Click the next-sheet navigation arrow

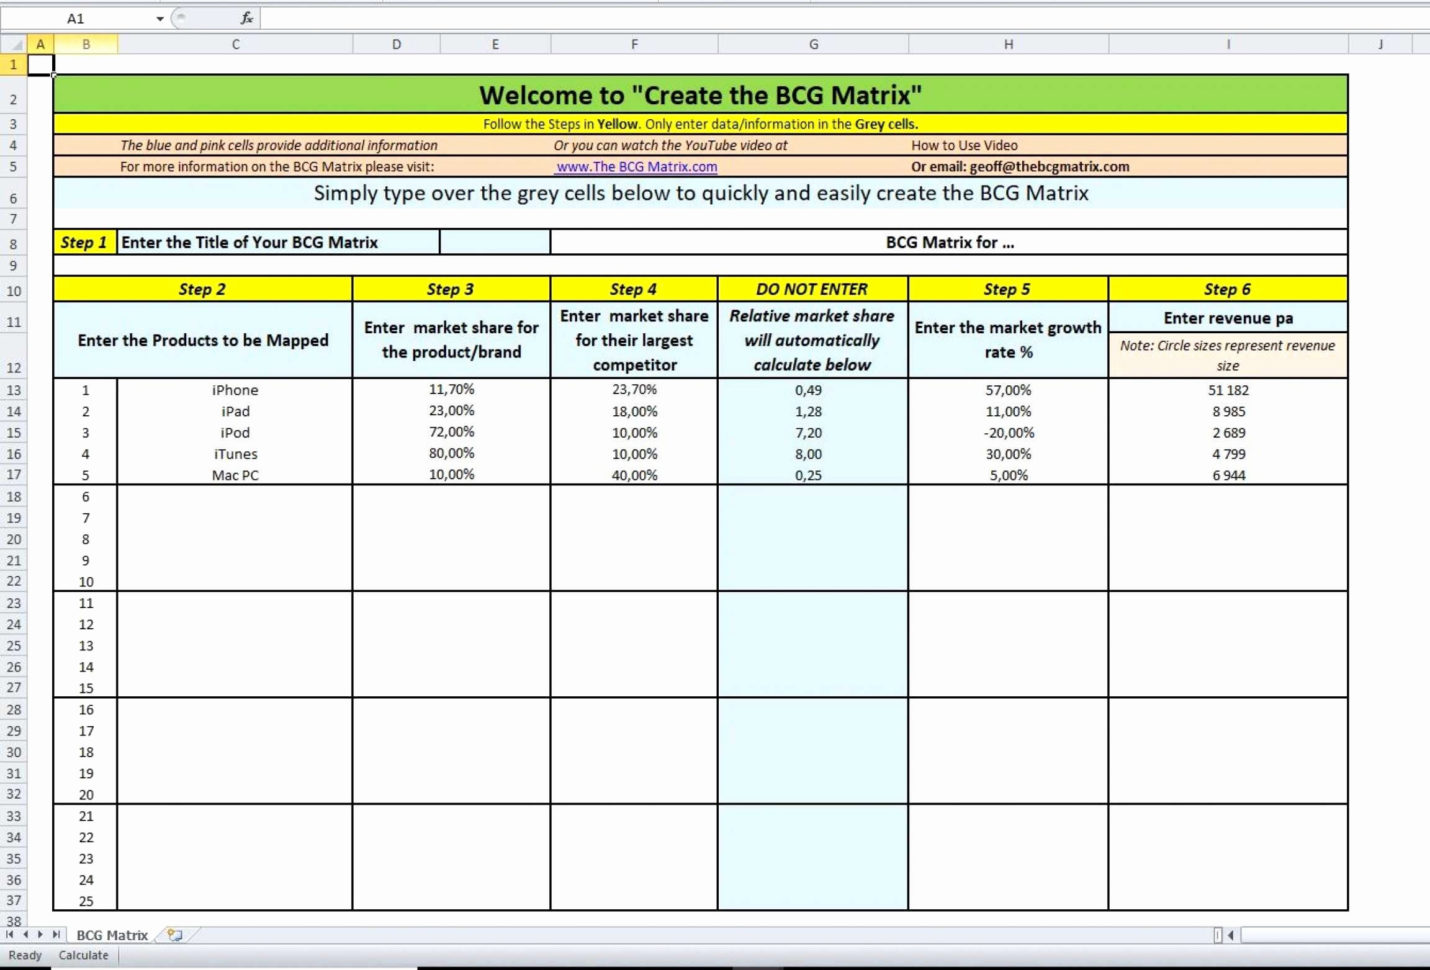pyautogui.click(x=38, y=934)
